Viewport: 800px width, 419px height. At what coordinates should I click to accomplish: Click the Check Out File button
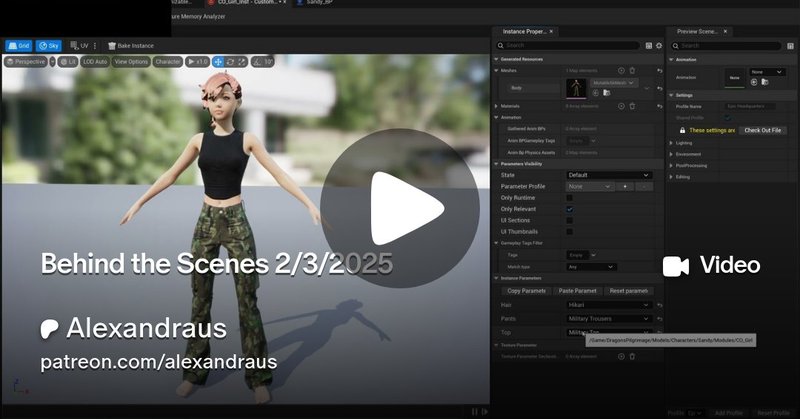762,131
